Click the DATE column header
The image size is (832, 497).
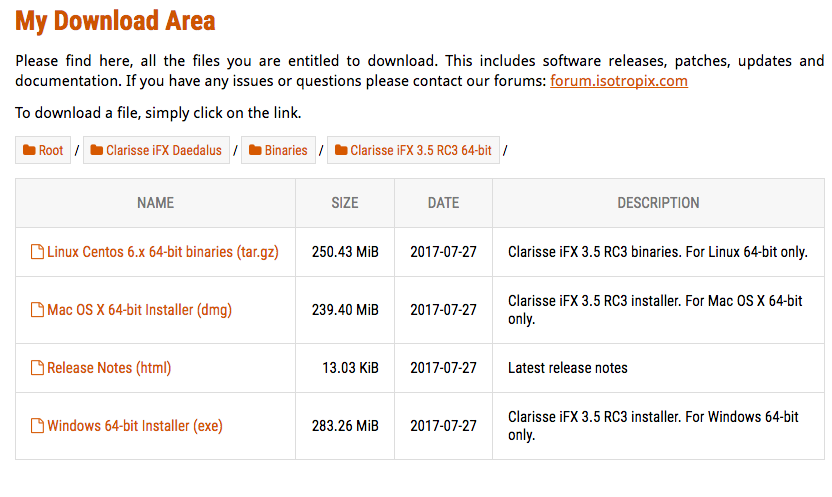pos(444,203)
